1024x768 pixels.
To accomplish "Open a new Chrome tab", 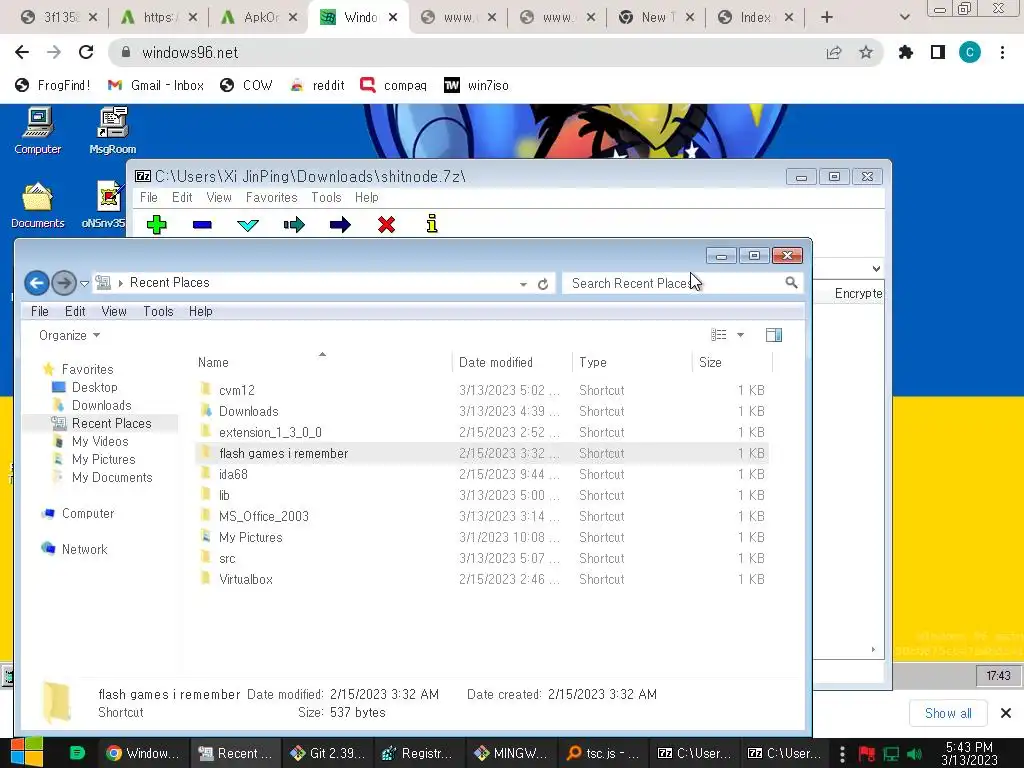I will click(x=827, y=18).
